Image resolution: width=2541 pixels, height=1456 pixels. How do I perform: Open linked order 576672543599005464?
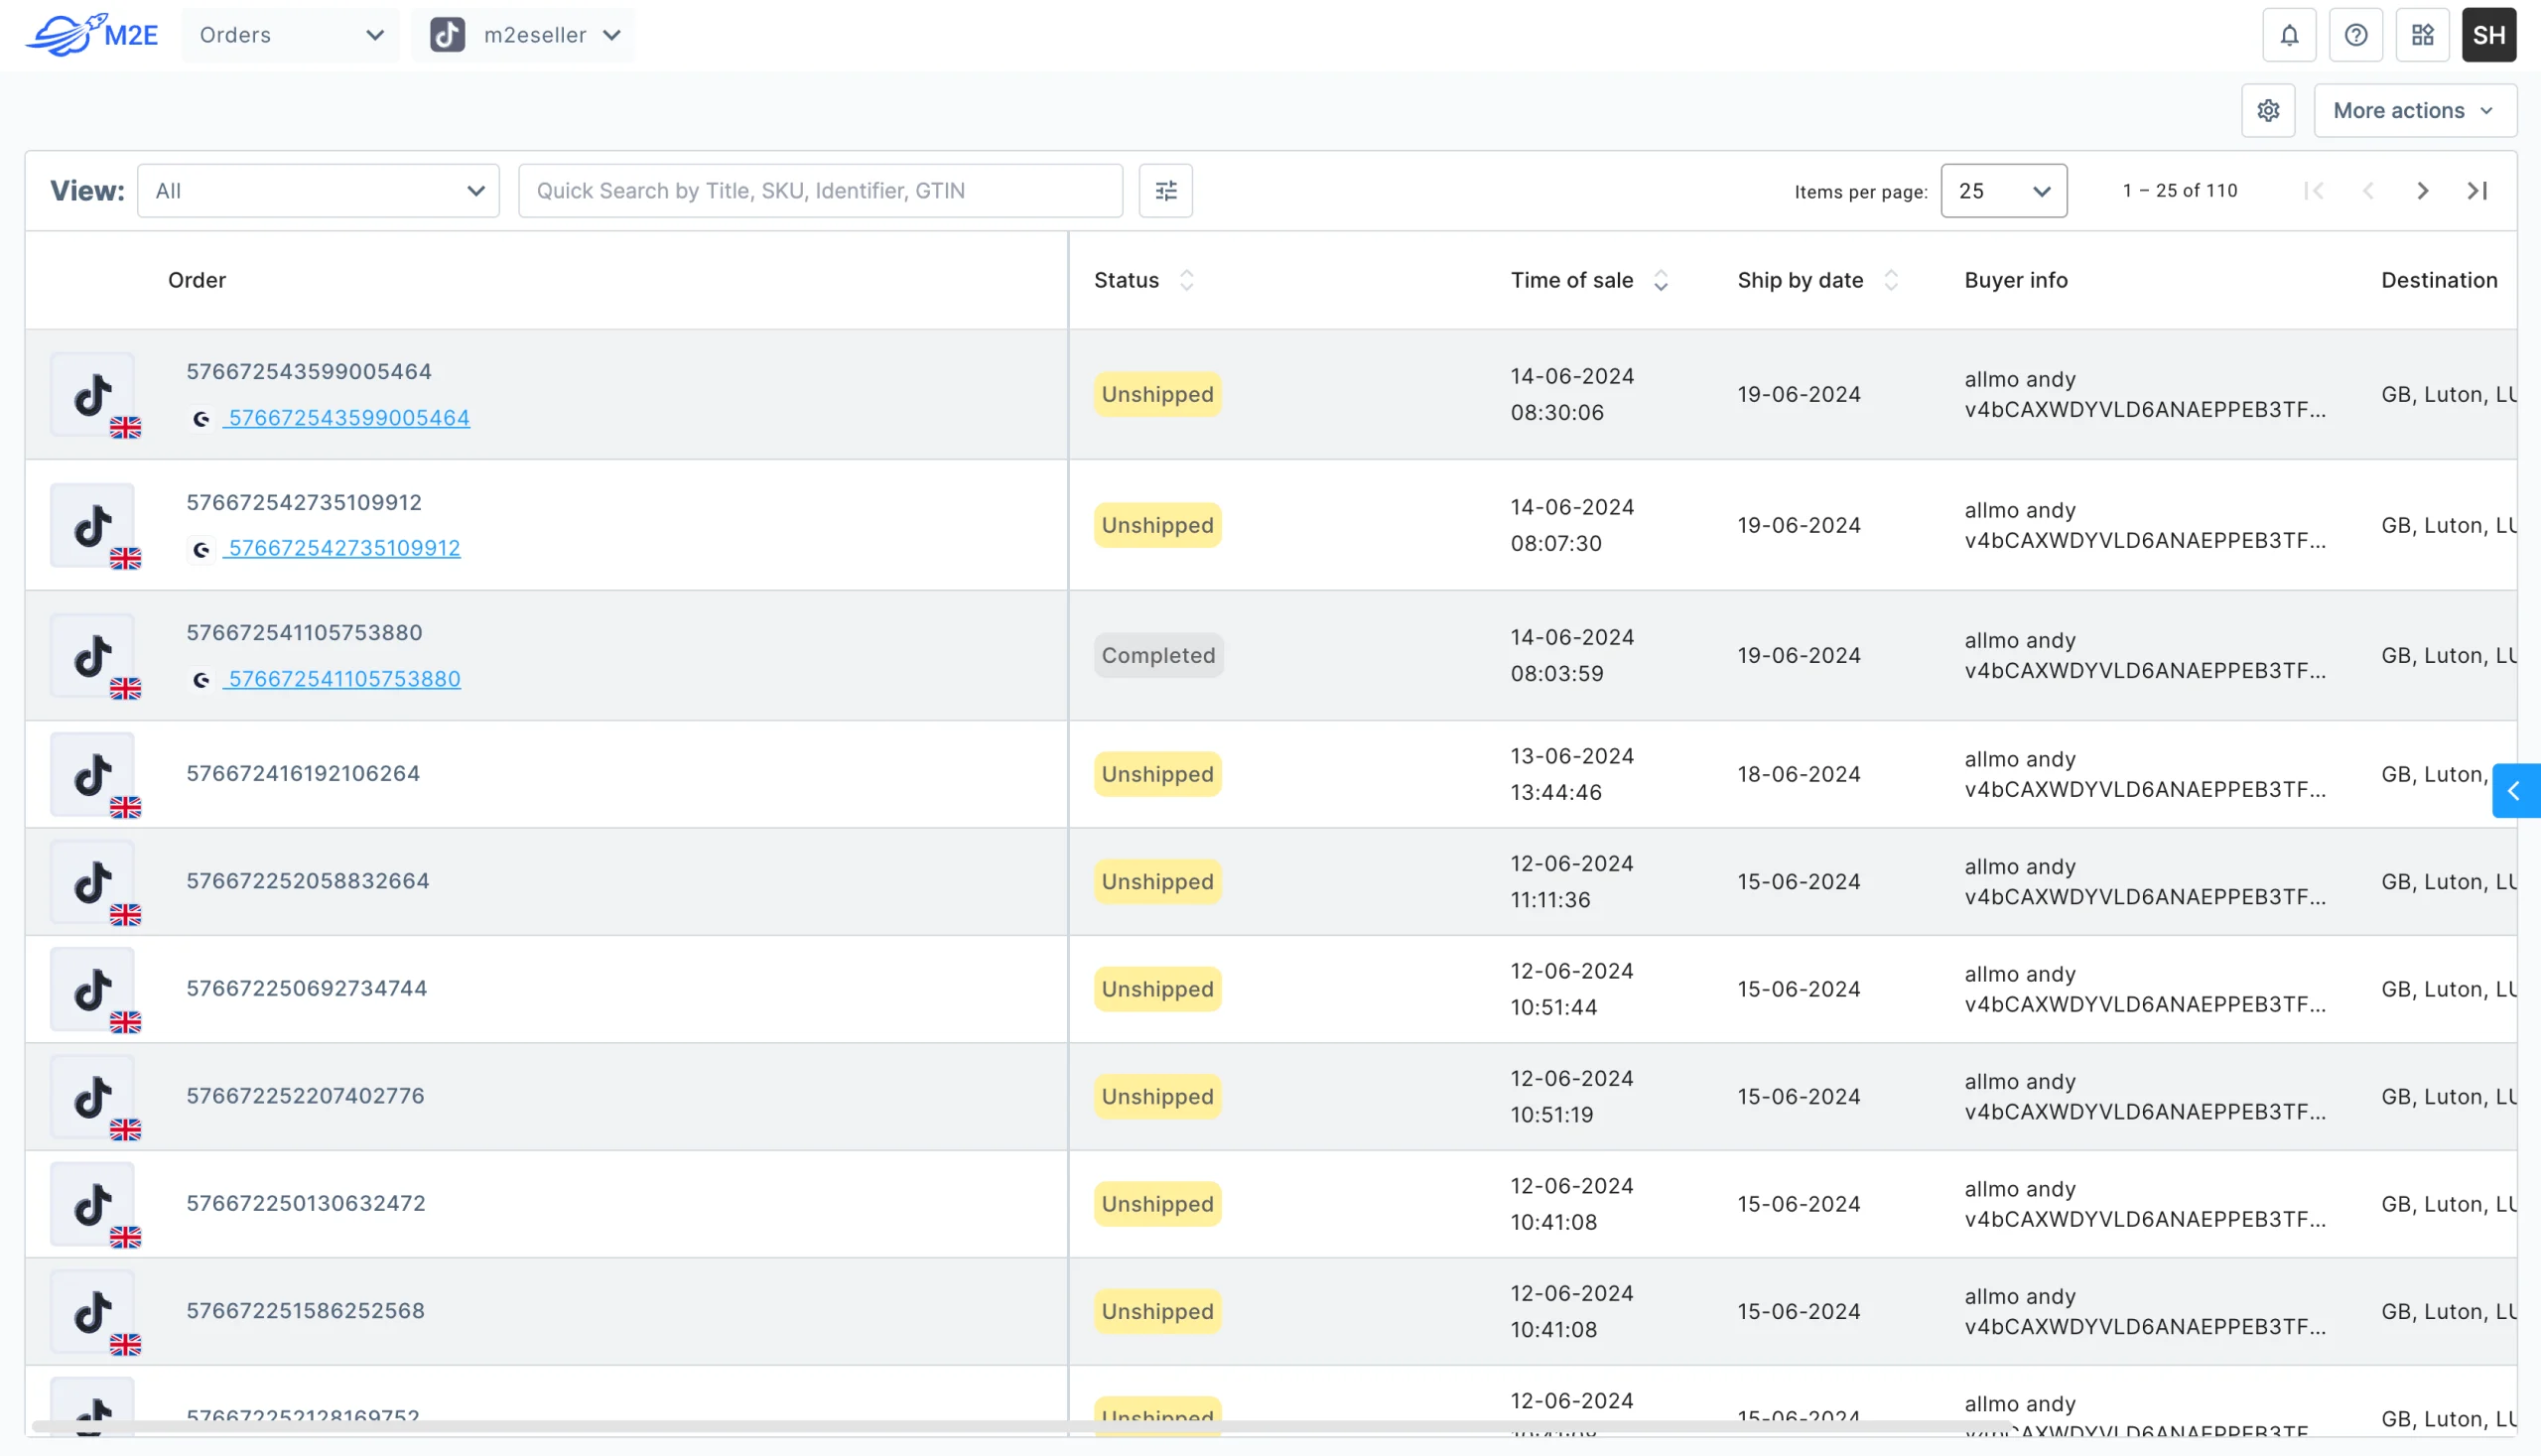348,418
